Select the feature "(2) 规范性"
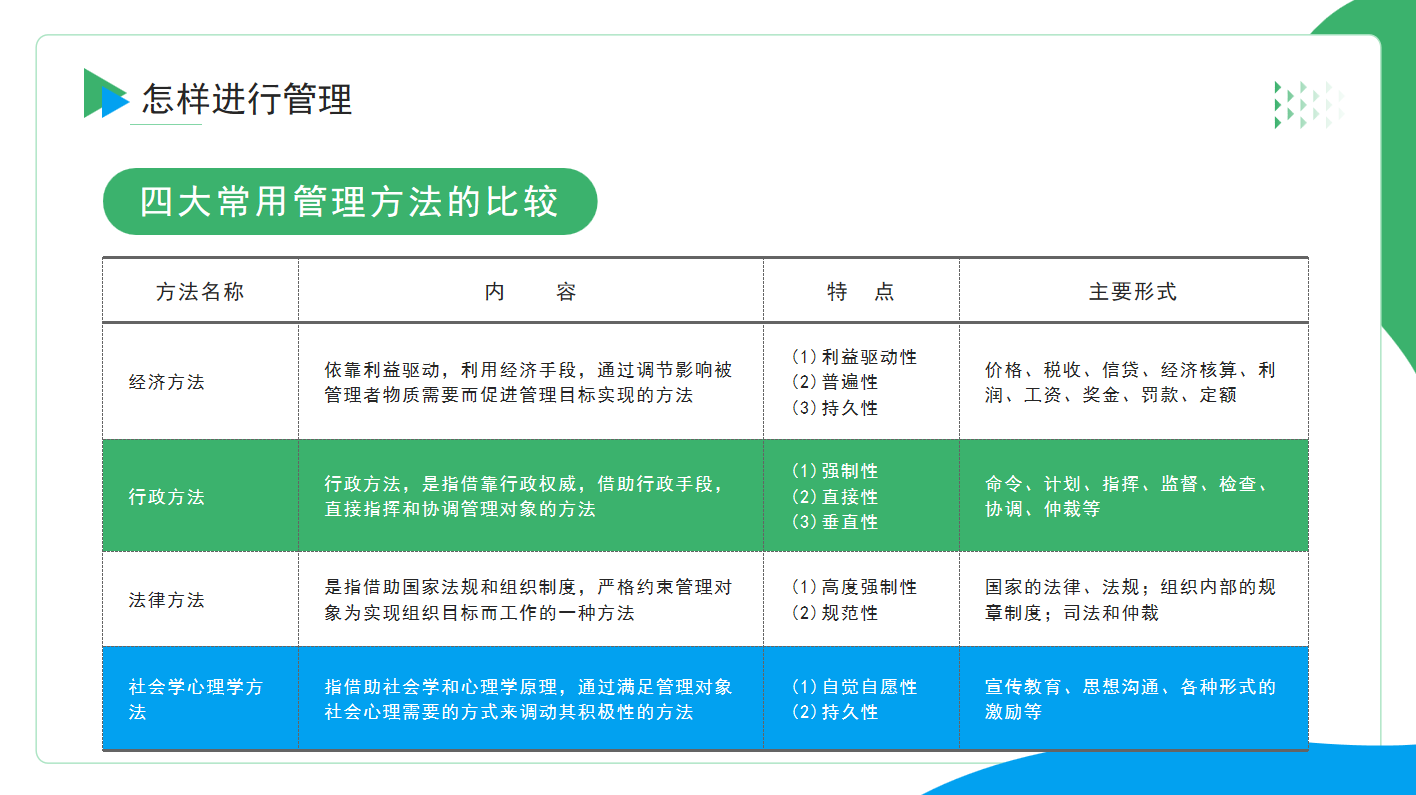The width and height of the screenshot is (1416, 795). coord(835,613)
